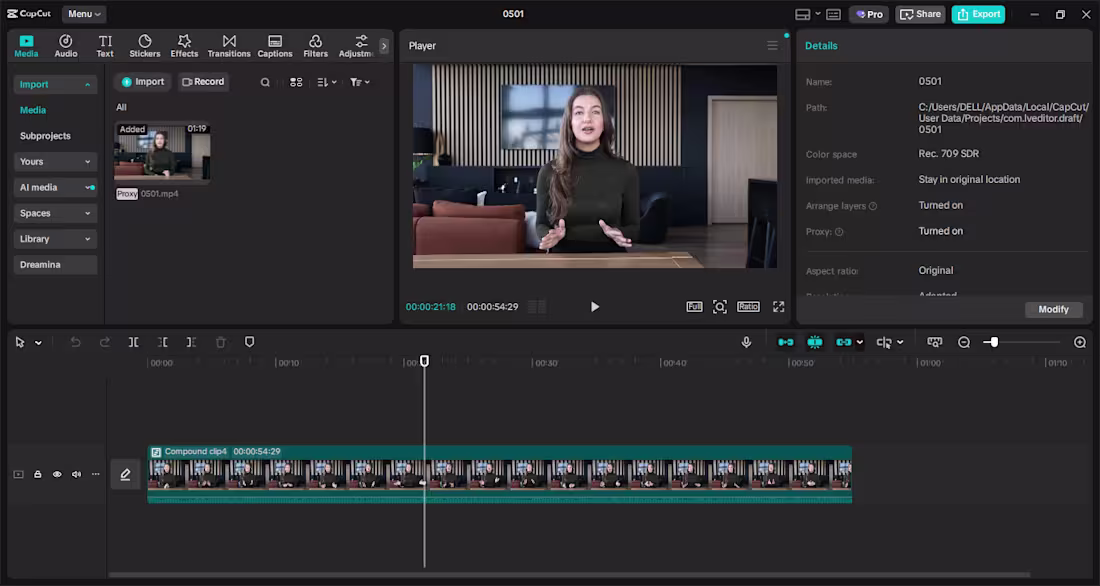This screenshot has height=586, width=1100.
Task: Click the snapshot focus icon in player
Action: [720, 307]
